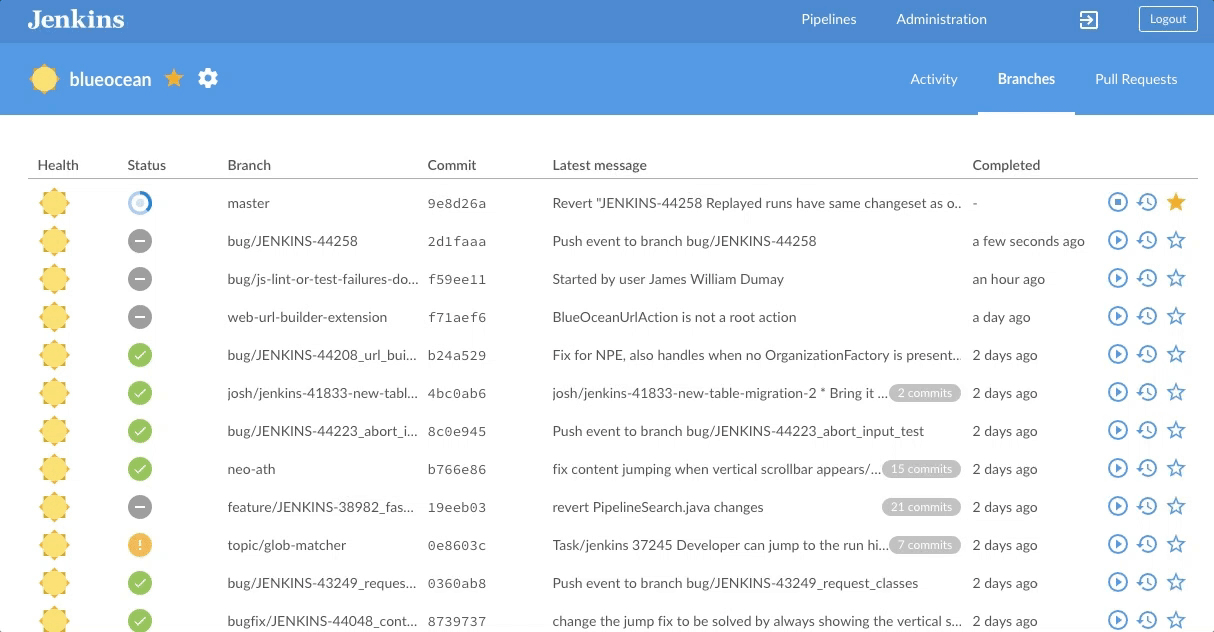Open the Pipelines link in header
This screenshot has width=1214, height=632.
(x=829, y=19)
